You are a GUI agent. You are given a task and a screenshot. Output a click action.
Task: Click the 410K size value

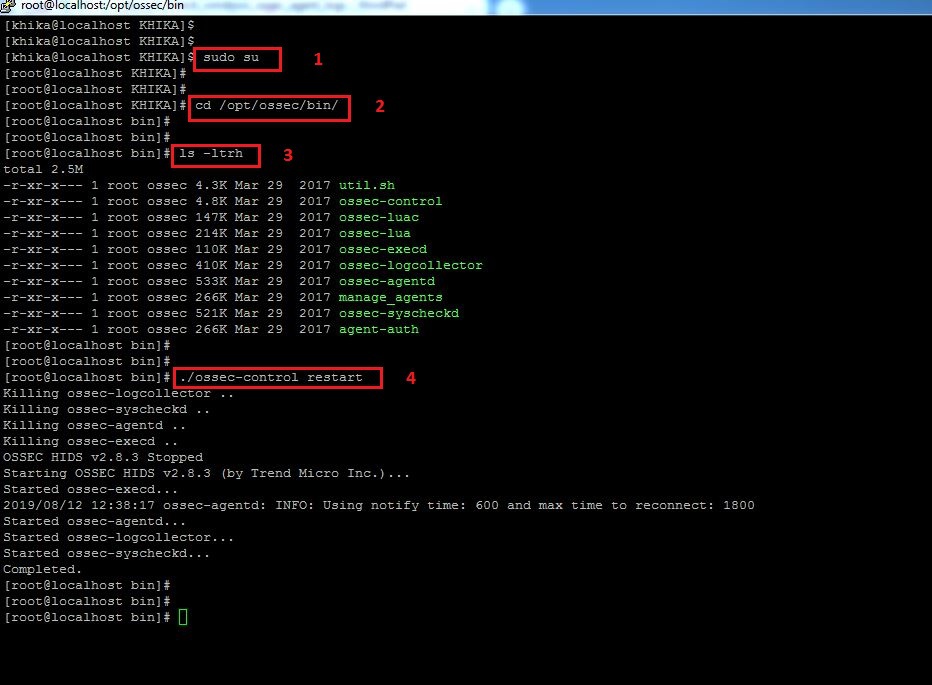click(211, 265)
